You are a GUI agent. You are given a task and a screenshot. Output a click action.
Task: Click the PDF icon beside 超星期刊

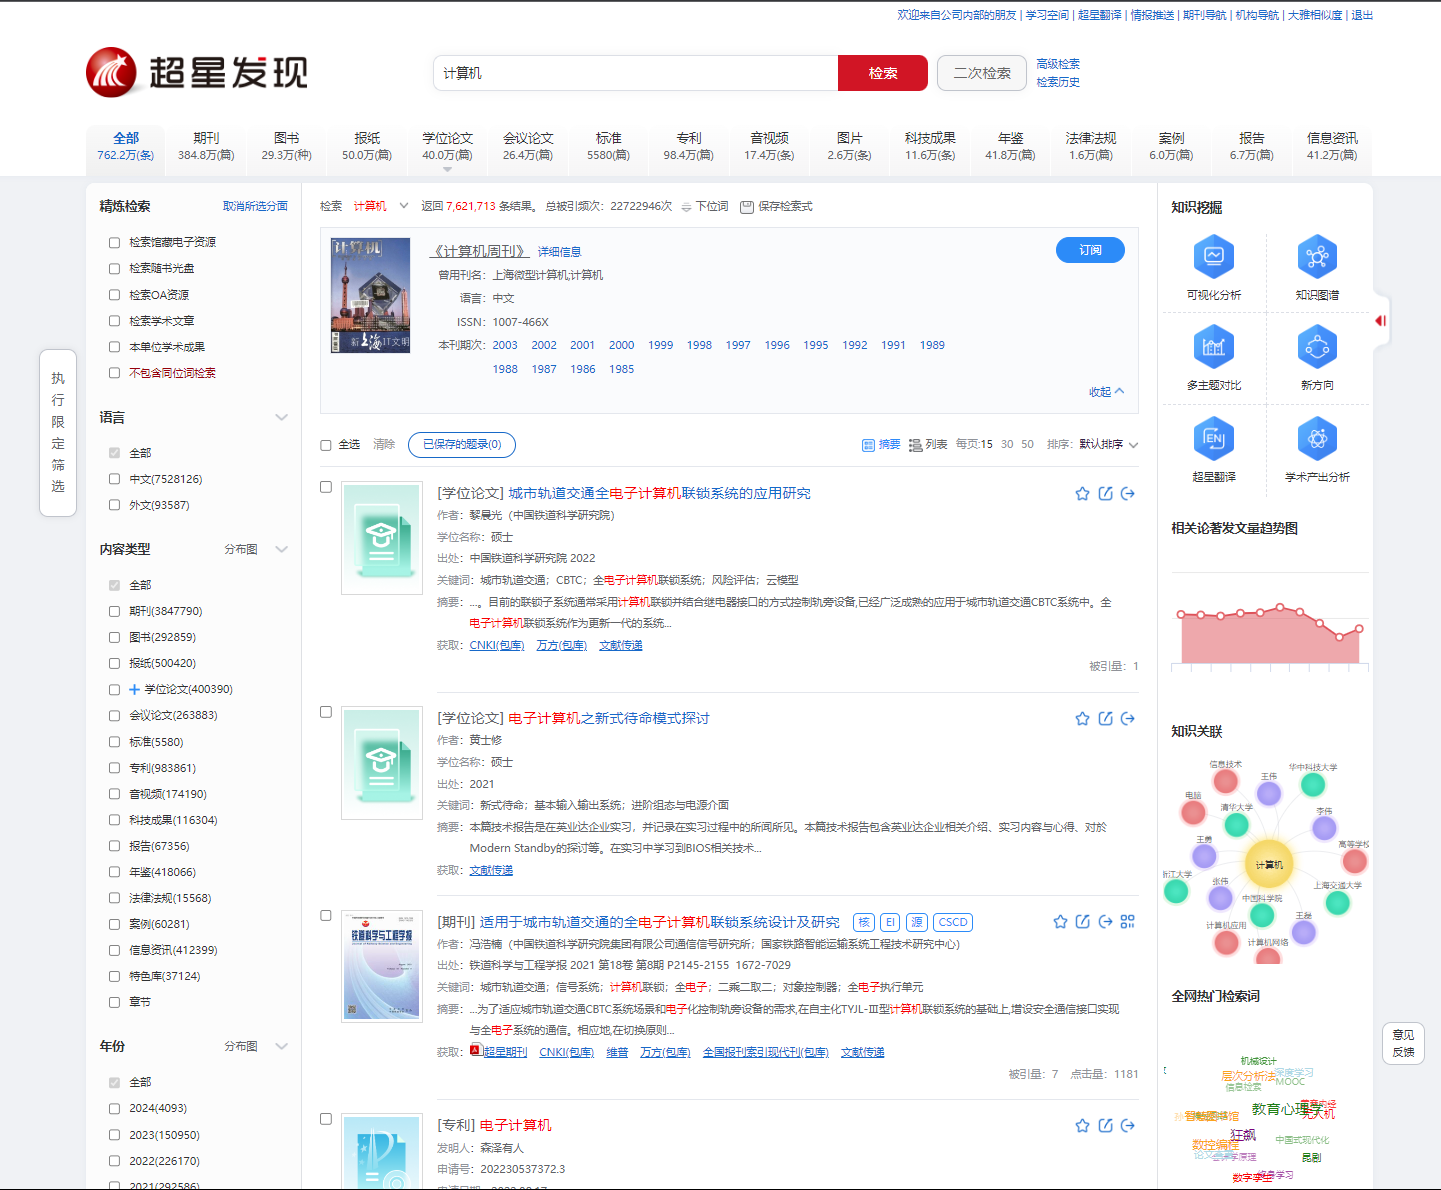[x=476, y=1050]
